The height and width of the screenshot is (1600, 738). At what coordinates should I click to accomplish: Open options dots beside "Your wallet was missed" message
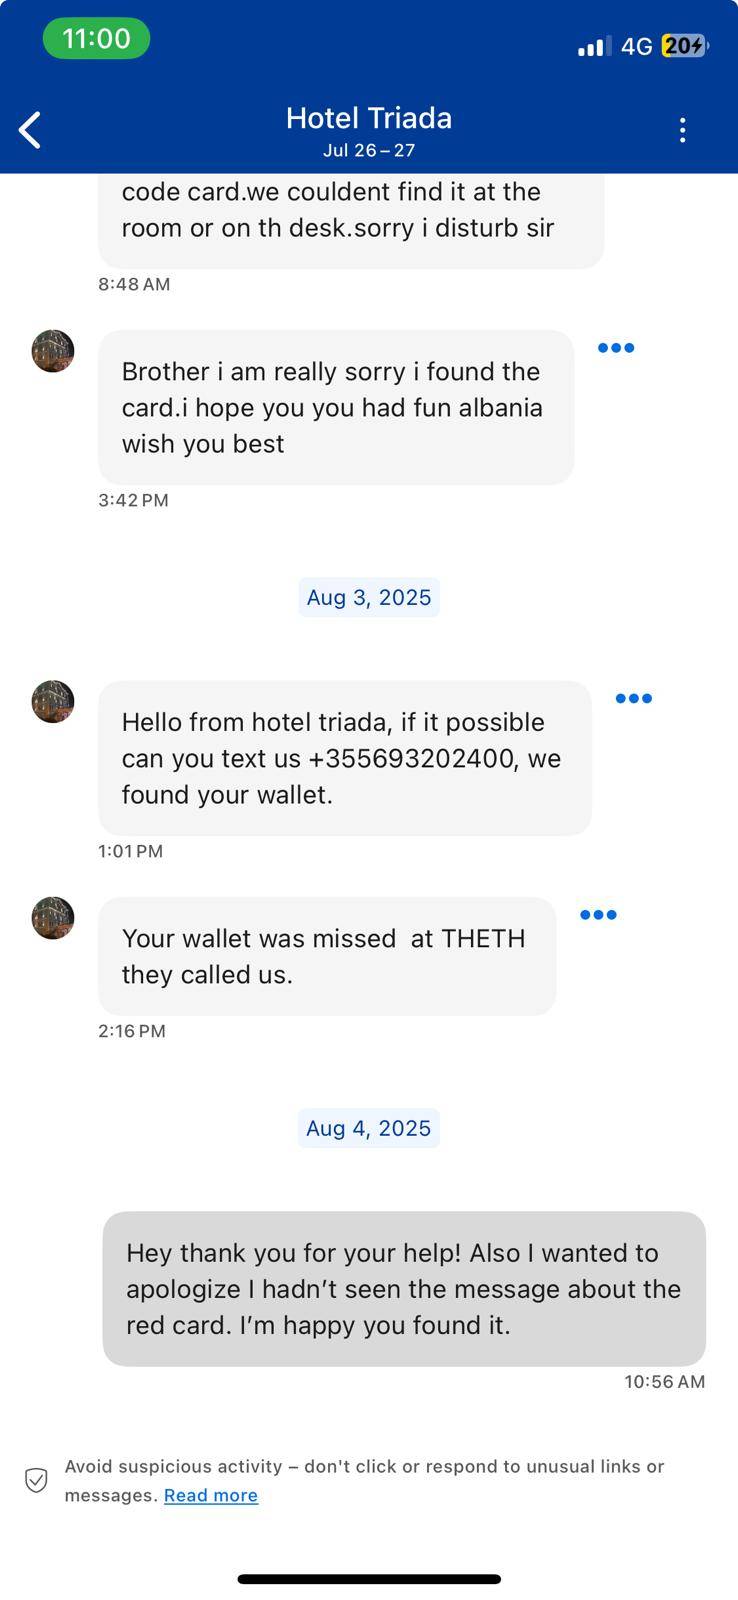pos(598,914)
